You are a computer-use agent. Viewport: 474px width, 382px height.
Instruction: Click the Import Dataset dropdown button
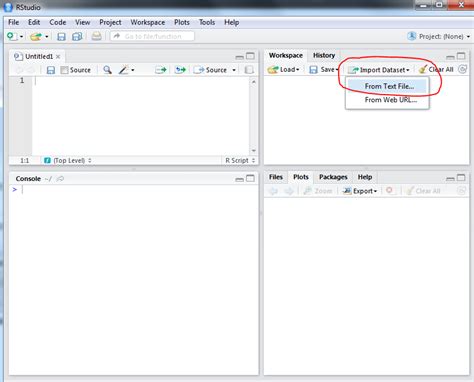tap(379, 70)
